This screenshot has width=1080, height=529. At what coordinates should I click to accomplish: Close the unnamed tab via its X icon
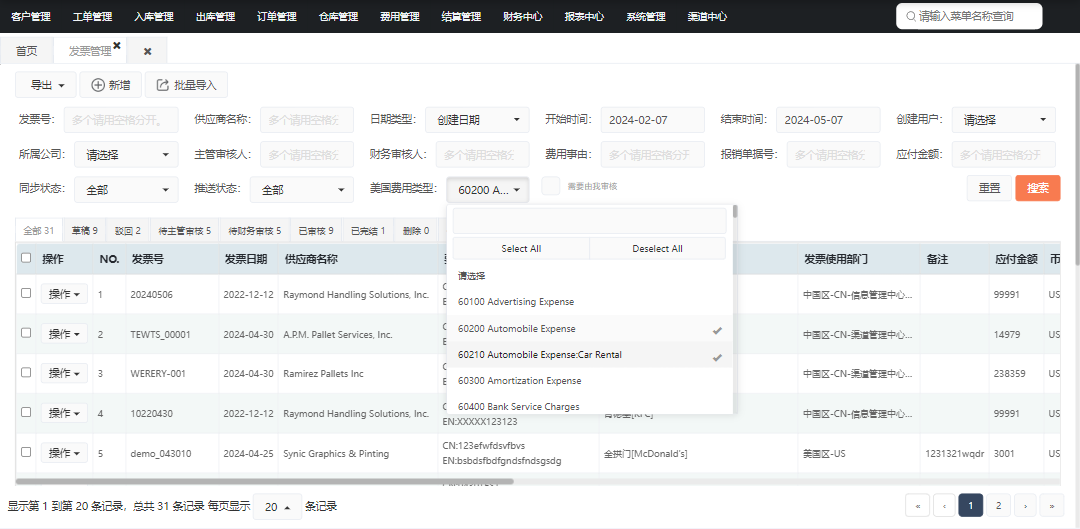[147, 52]
